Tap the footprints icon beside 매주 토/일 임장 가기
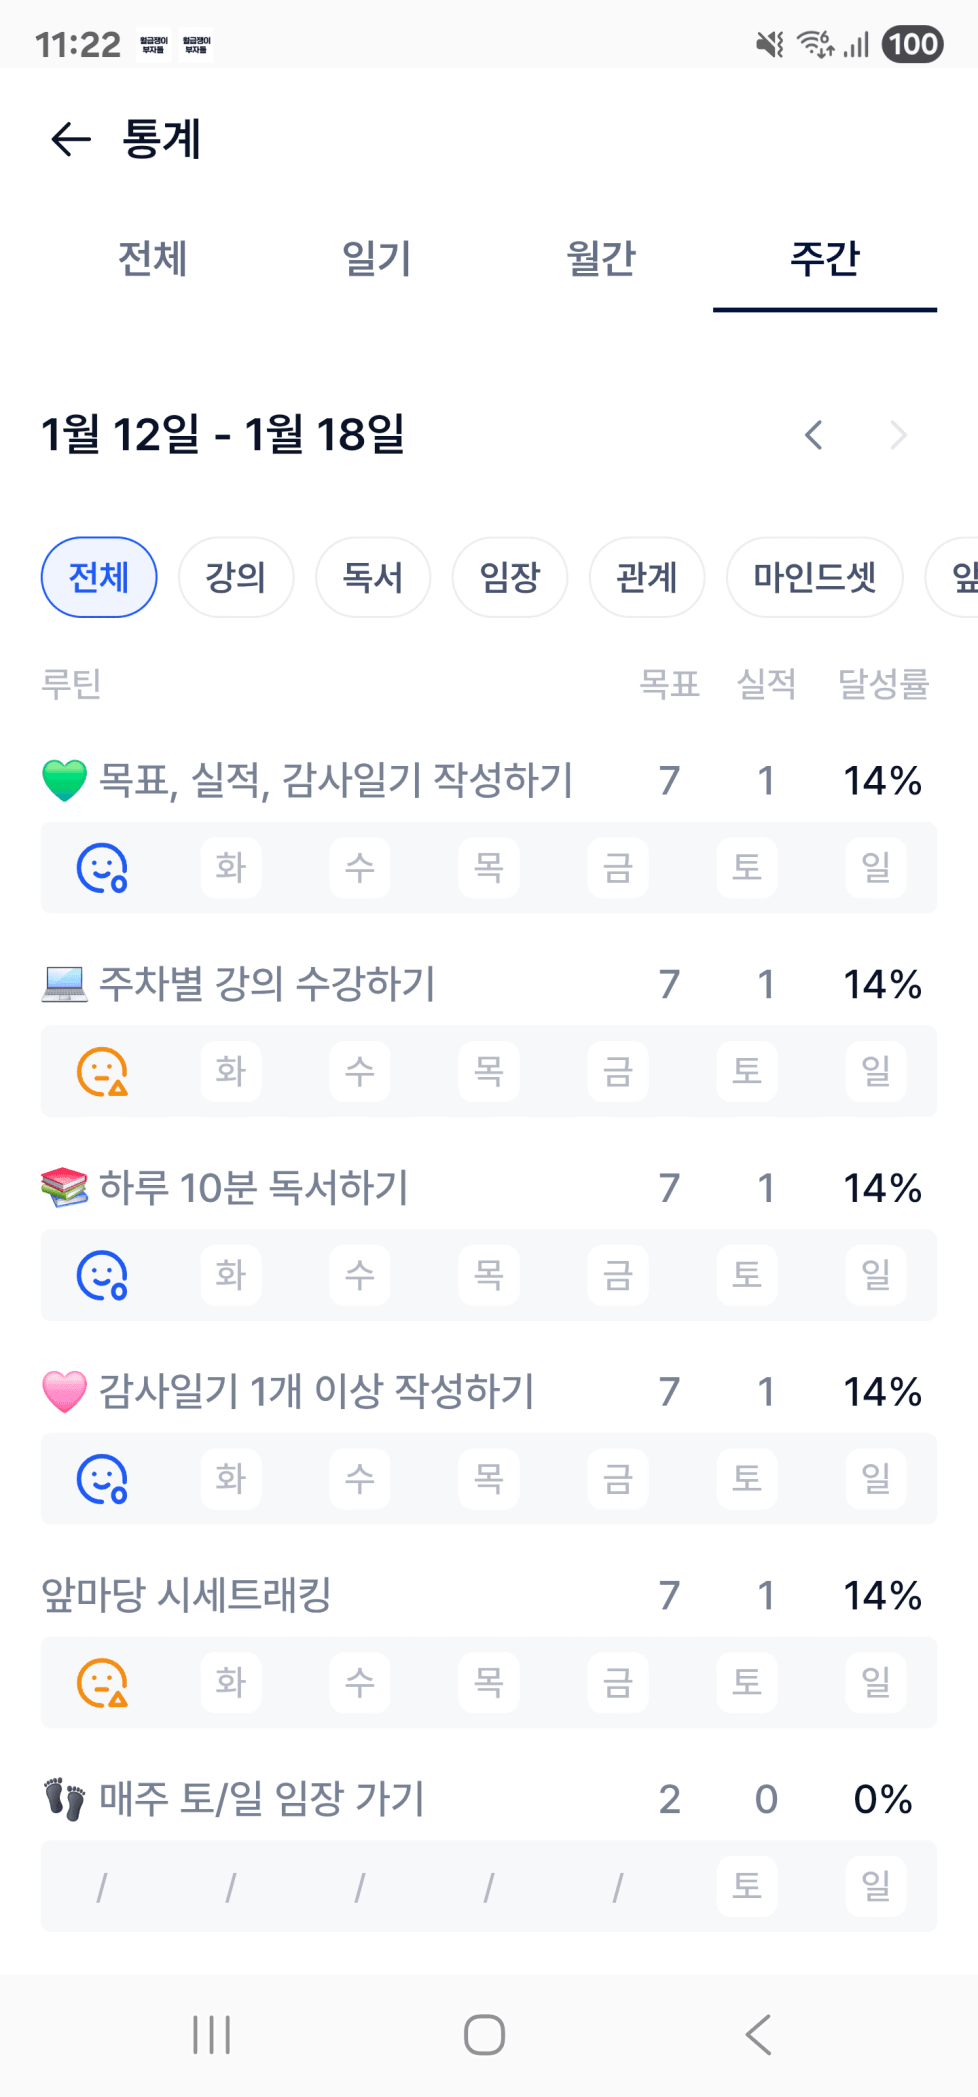This screenshot has height=2097, width=978. (x=65, y=1799)
